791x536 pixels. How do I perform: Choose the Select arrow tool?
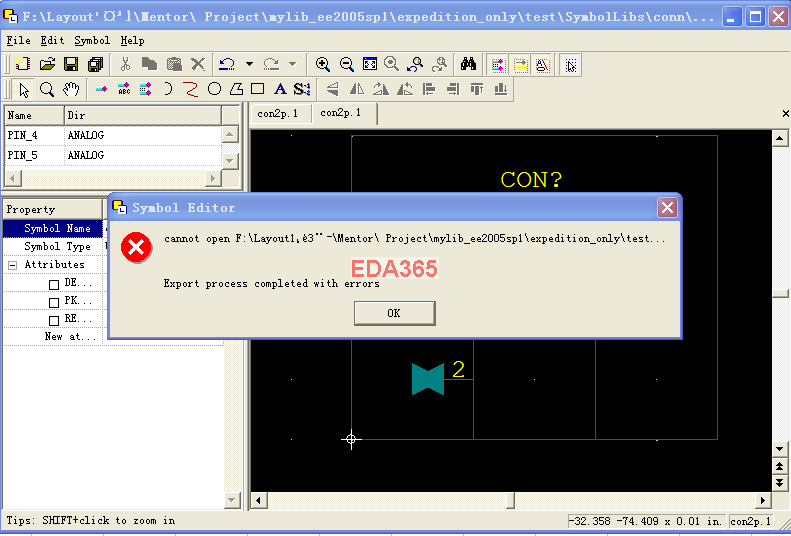click(24, 90)
